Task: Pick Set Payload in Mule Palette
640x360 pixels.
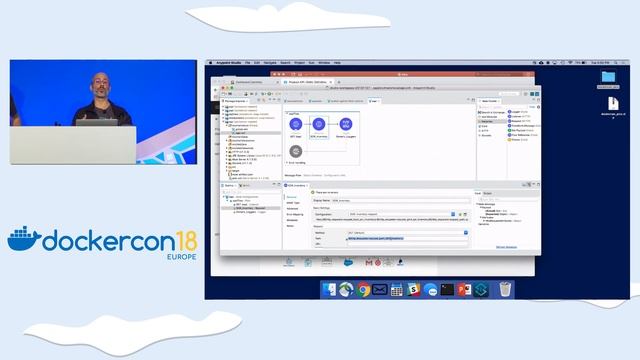Action: tap(520, 130)
